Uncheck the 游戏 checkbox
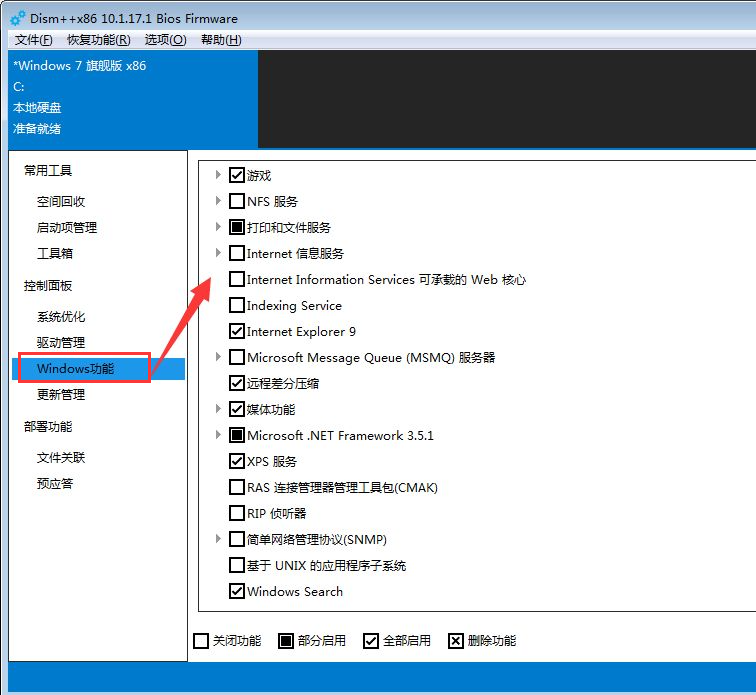756x695 pixels. point(237,175)
